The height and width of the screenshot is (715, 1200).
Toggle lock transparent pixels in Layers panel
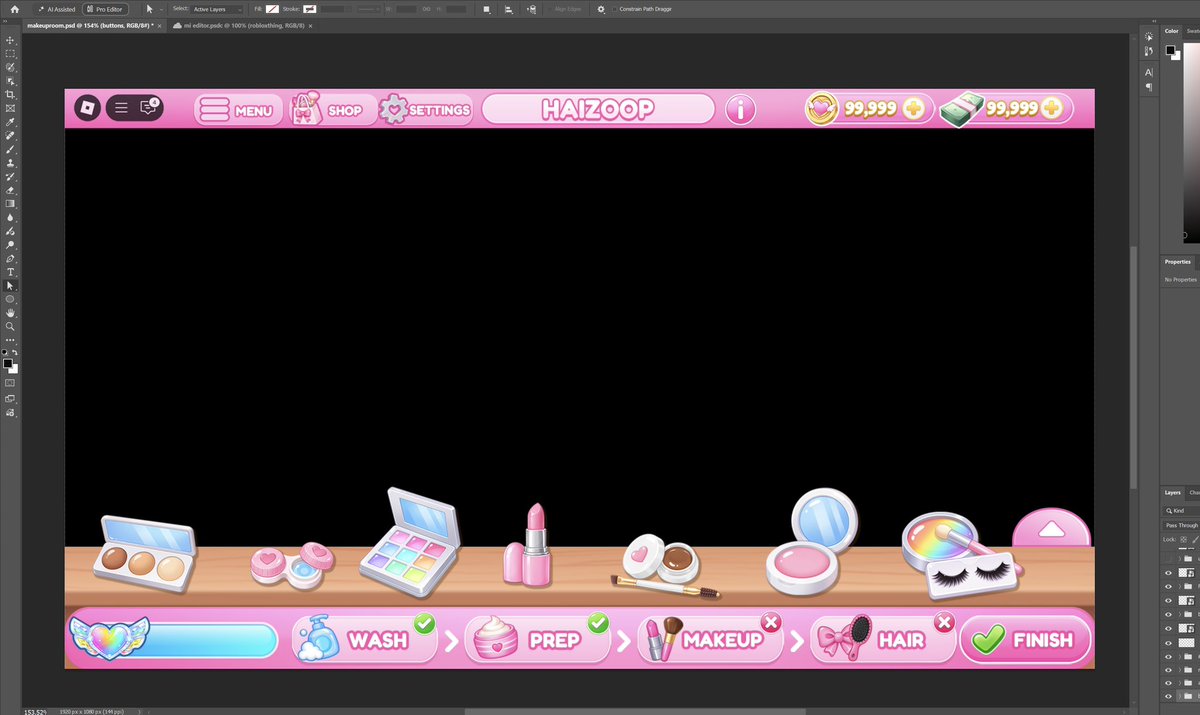1184,540
